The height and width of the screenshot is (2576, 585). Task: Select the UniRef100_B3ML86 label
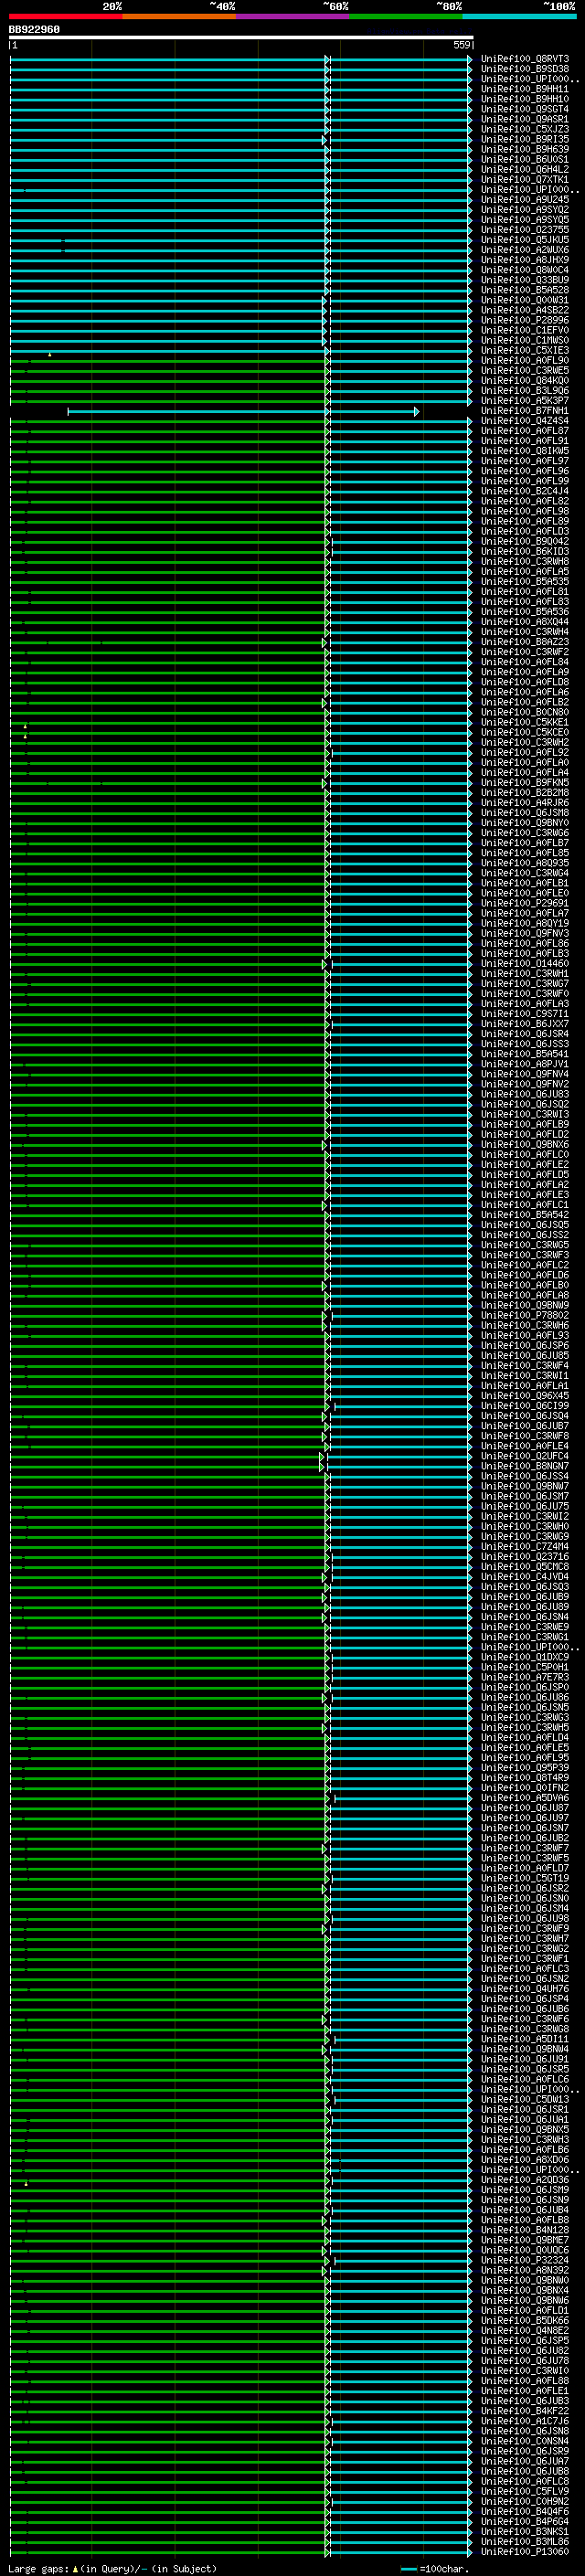pyautogui.click(x=524, y=2541)
